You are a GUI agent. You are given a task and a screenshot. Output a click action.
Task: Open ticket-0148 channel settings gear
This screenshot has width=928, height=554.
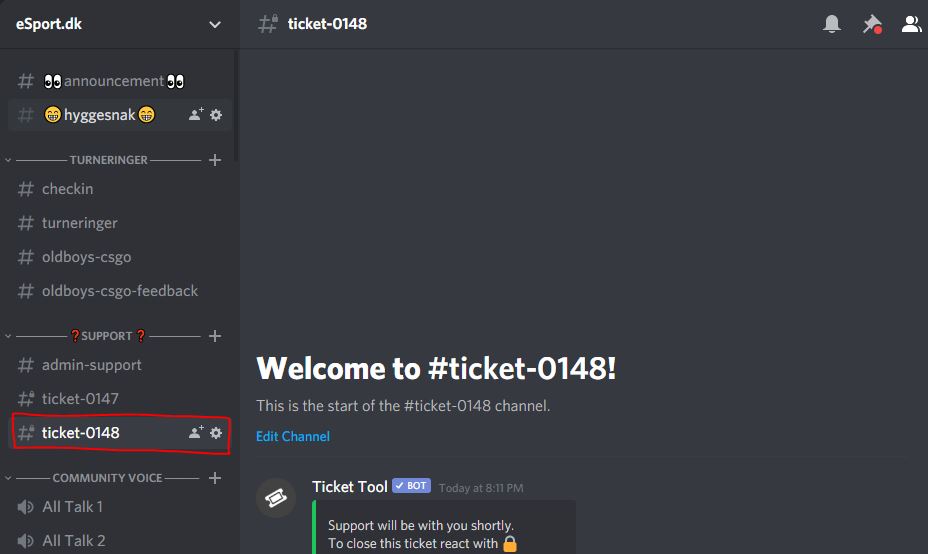tap(216, 433)
